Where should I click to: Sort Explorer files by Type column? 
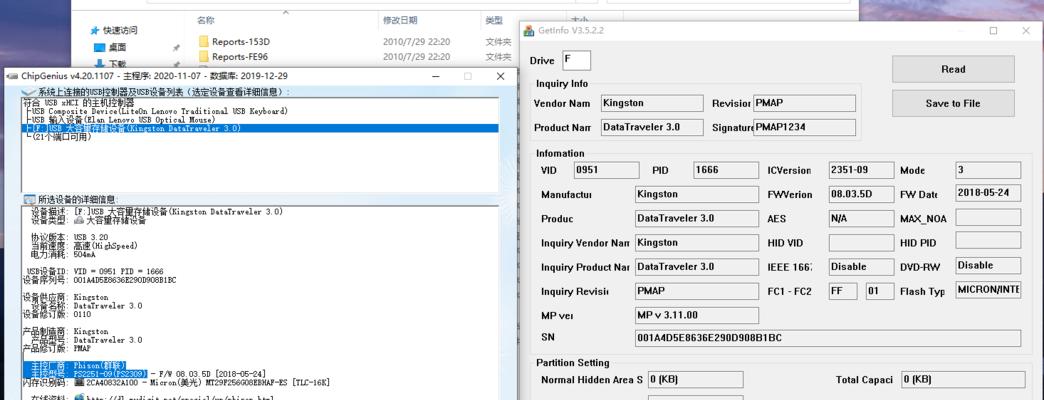click(x=494, y=21)
